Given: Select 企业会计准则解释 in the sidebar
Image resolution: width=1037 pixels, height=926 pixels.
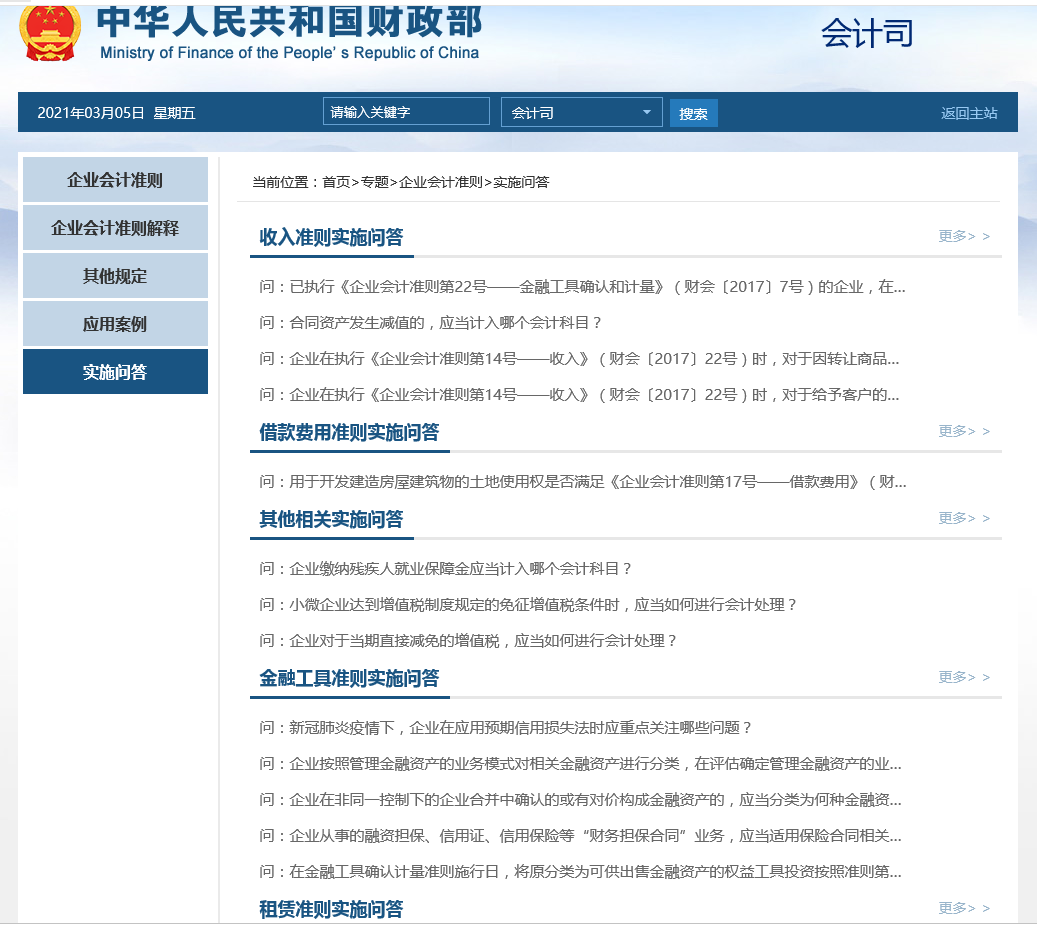Looking at the screenshot, I should coord(115,228).
